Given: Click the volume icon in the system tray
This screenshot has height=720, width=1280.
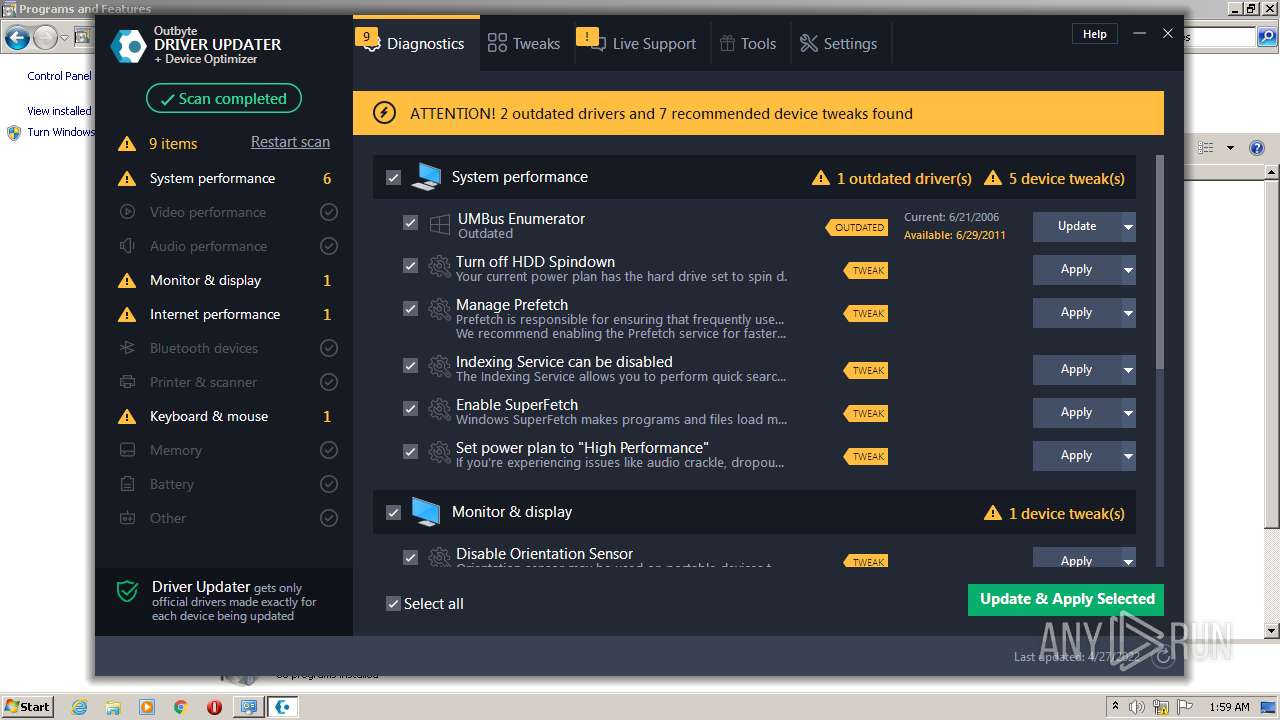Looking at the screenshot, I should (1135, 707).
